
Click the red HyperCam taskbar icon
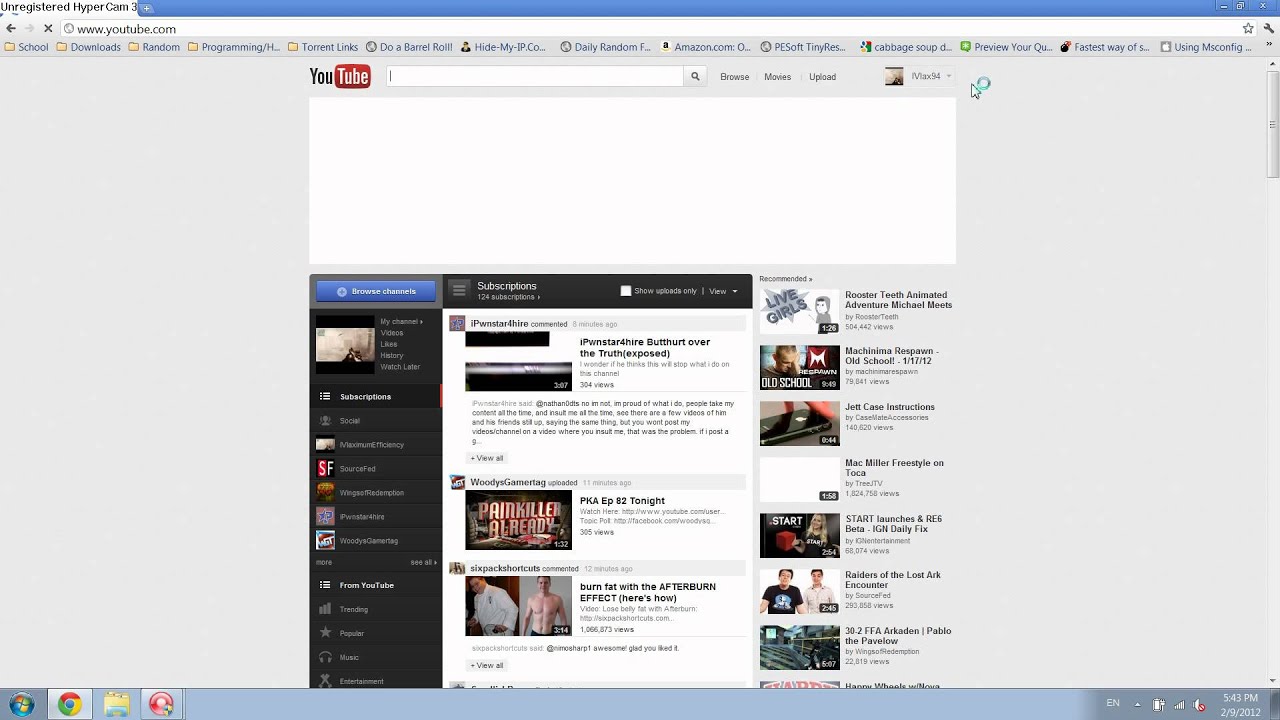161,705
